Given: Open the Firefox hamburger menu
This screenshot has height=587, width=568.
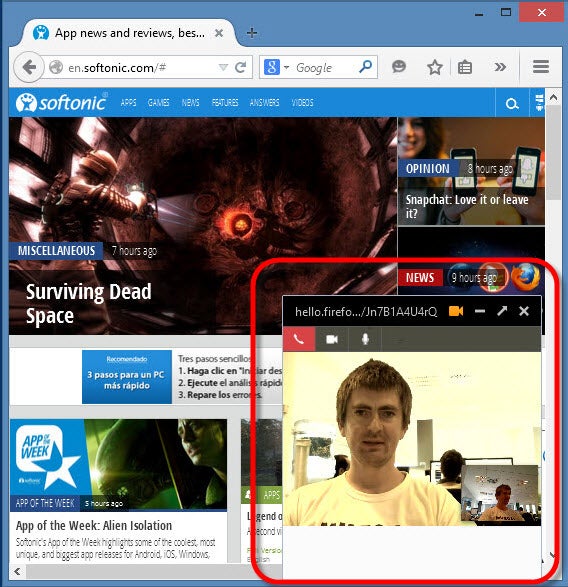Looking at the screenshot, I should point(541,67).
